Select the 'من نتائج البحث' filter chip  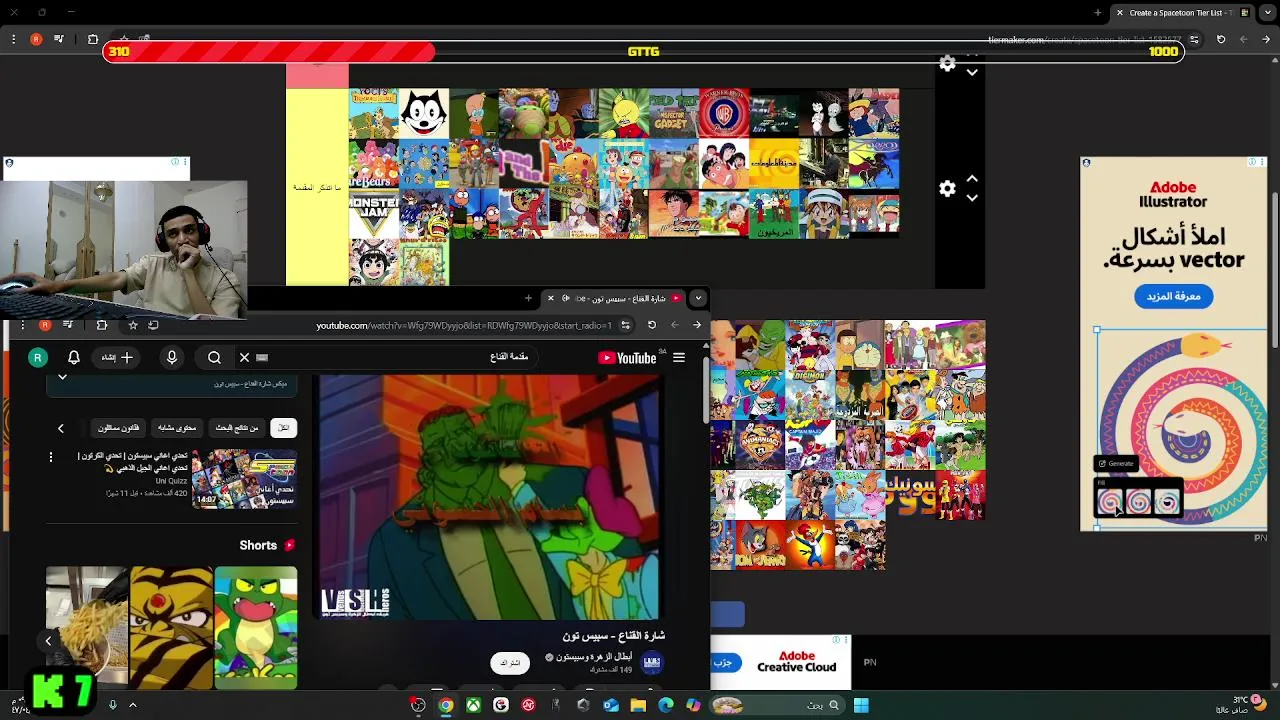pos(237,428)
